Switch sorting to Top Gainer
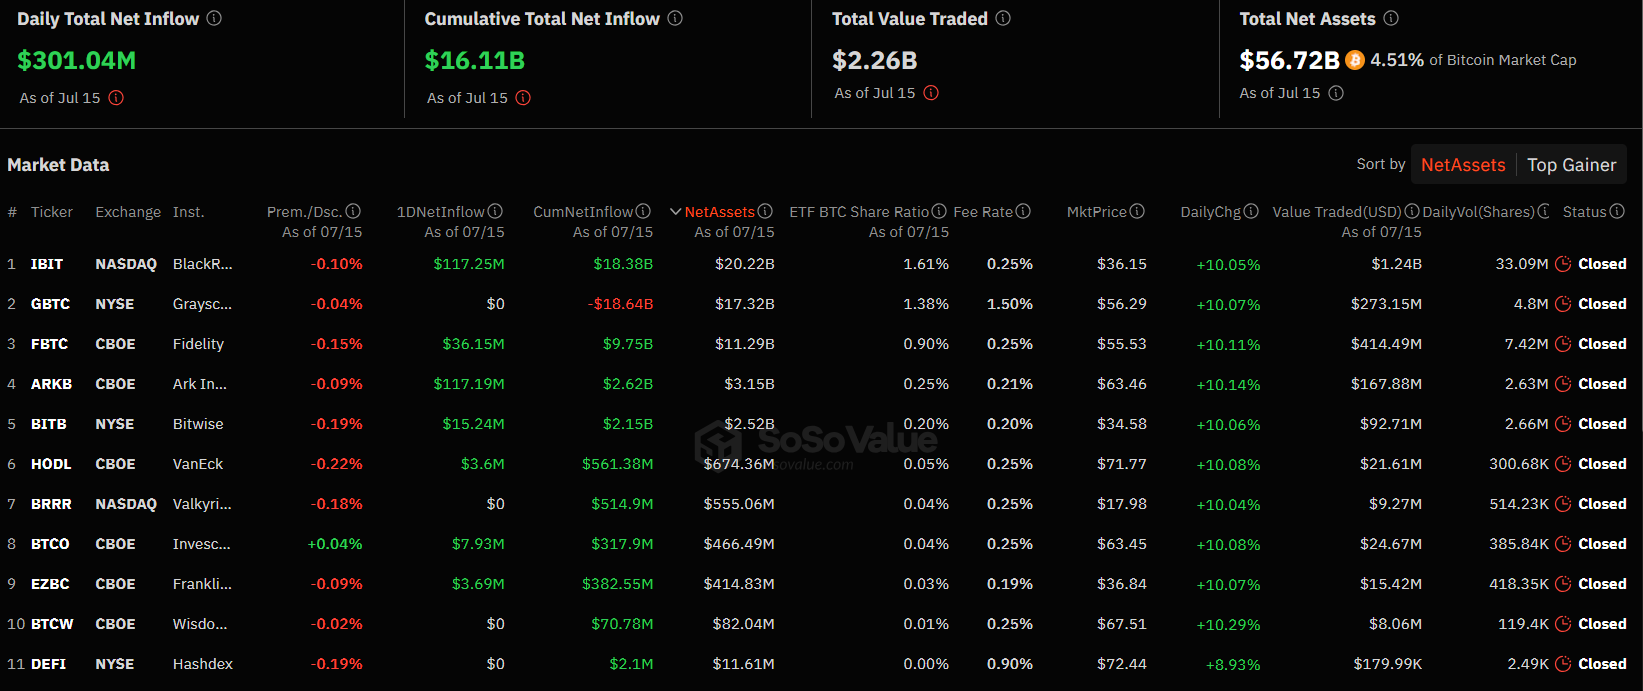 click(1571, 165)
